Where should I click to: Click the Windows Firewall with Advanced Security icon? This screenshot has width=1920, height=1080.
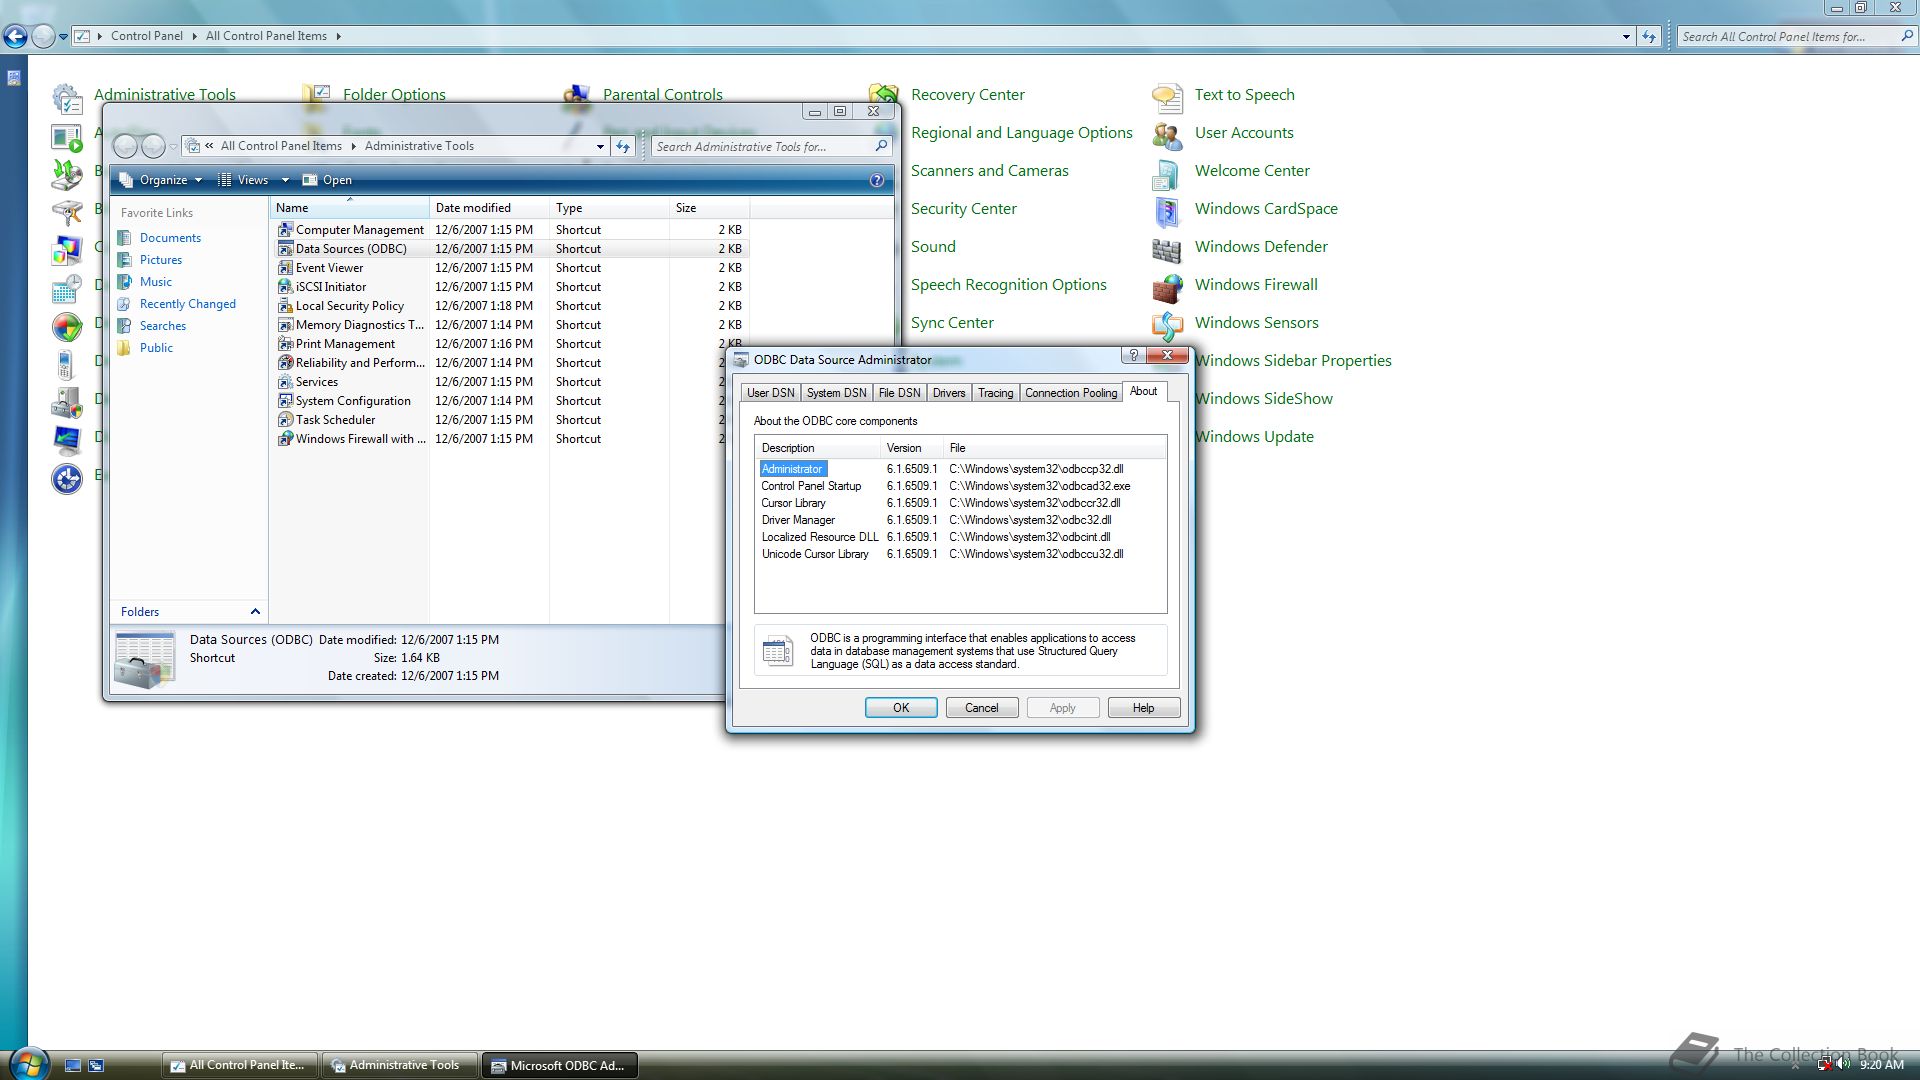coord(285,439)
